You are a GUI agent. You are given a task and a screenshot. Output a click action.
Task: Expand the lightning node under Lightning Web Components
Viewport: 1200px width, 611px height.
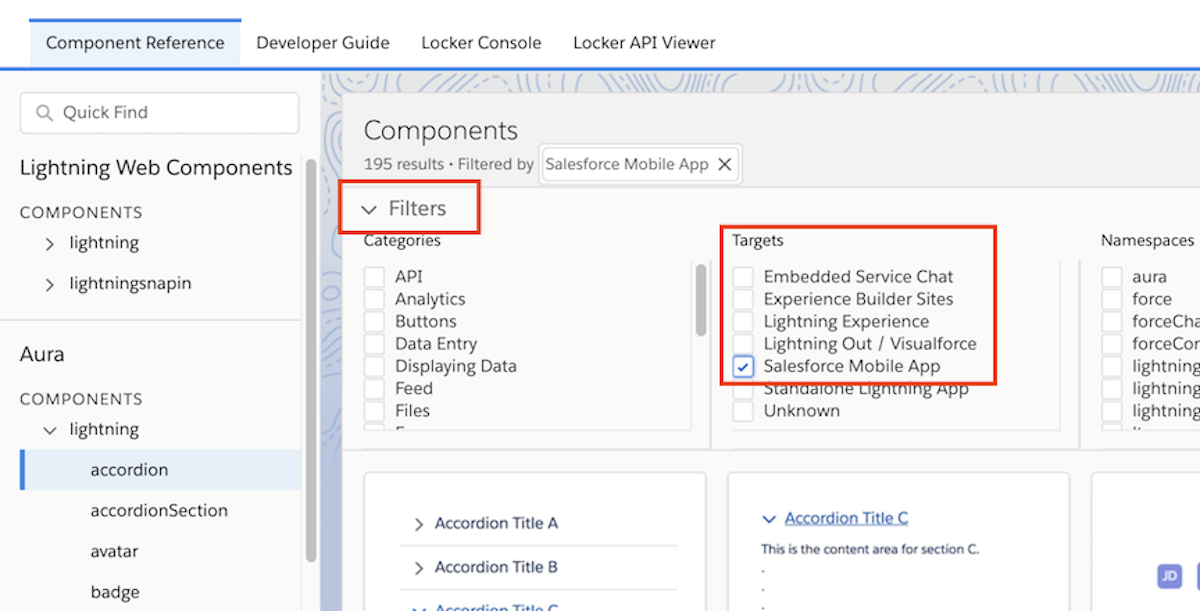click(x=50, y=243)
